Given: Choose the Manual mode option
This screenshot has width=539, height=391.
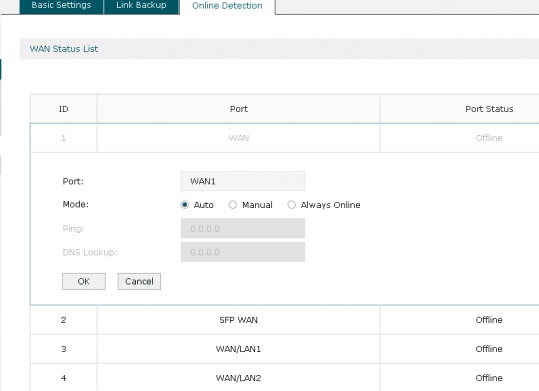Looking at the screenshot, I should tap(233, 205).
